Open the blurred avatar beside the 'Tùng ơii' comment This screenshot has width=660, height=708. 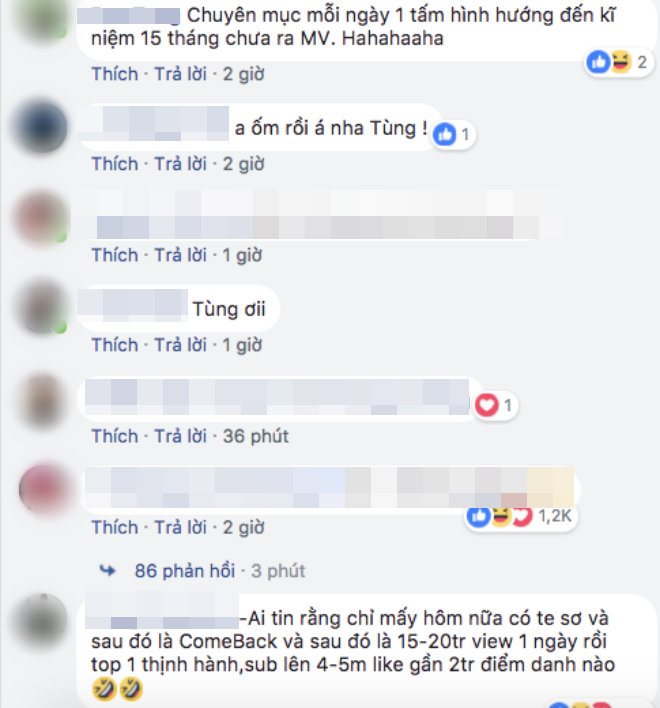click(42, 308)
